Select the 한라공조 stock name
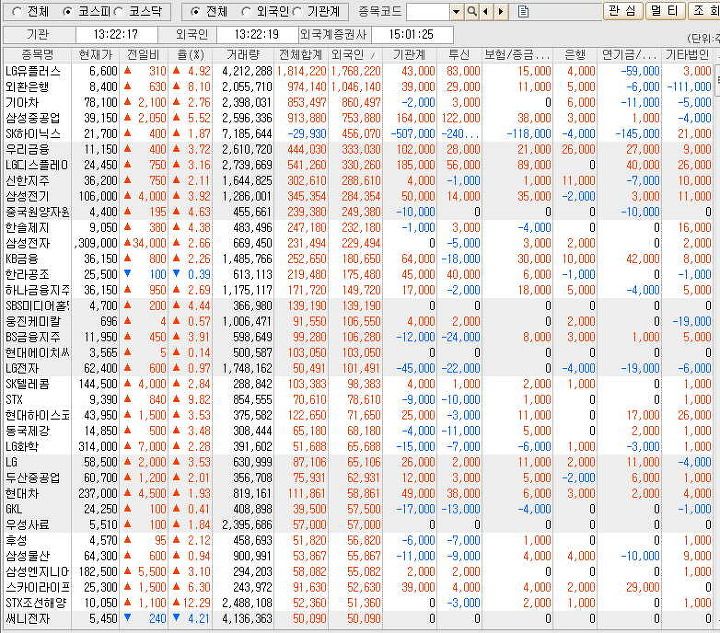This screenshot has height=633, width=720. (x=27, y=274)
